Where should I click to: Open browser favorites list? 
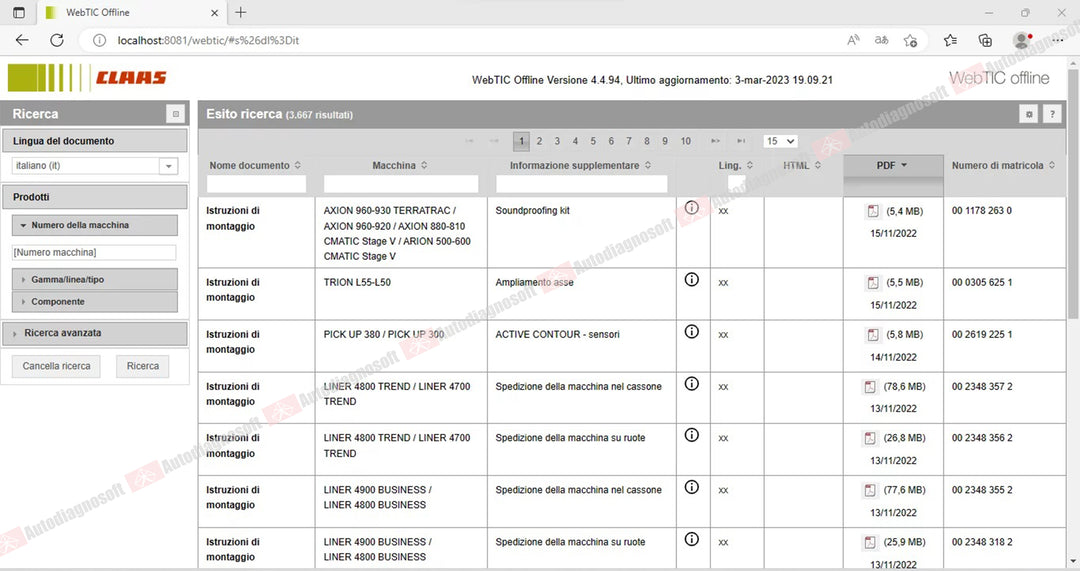[x=951, y=41]
